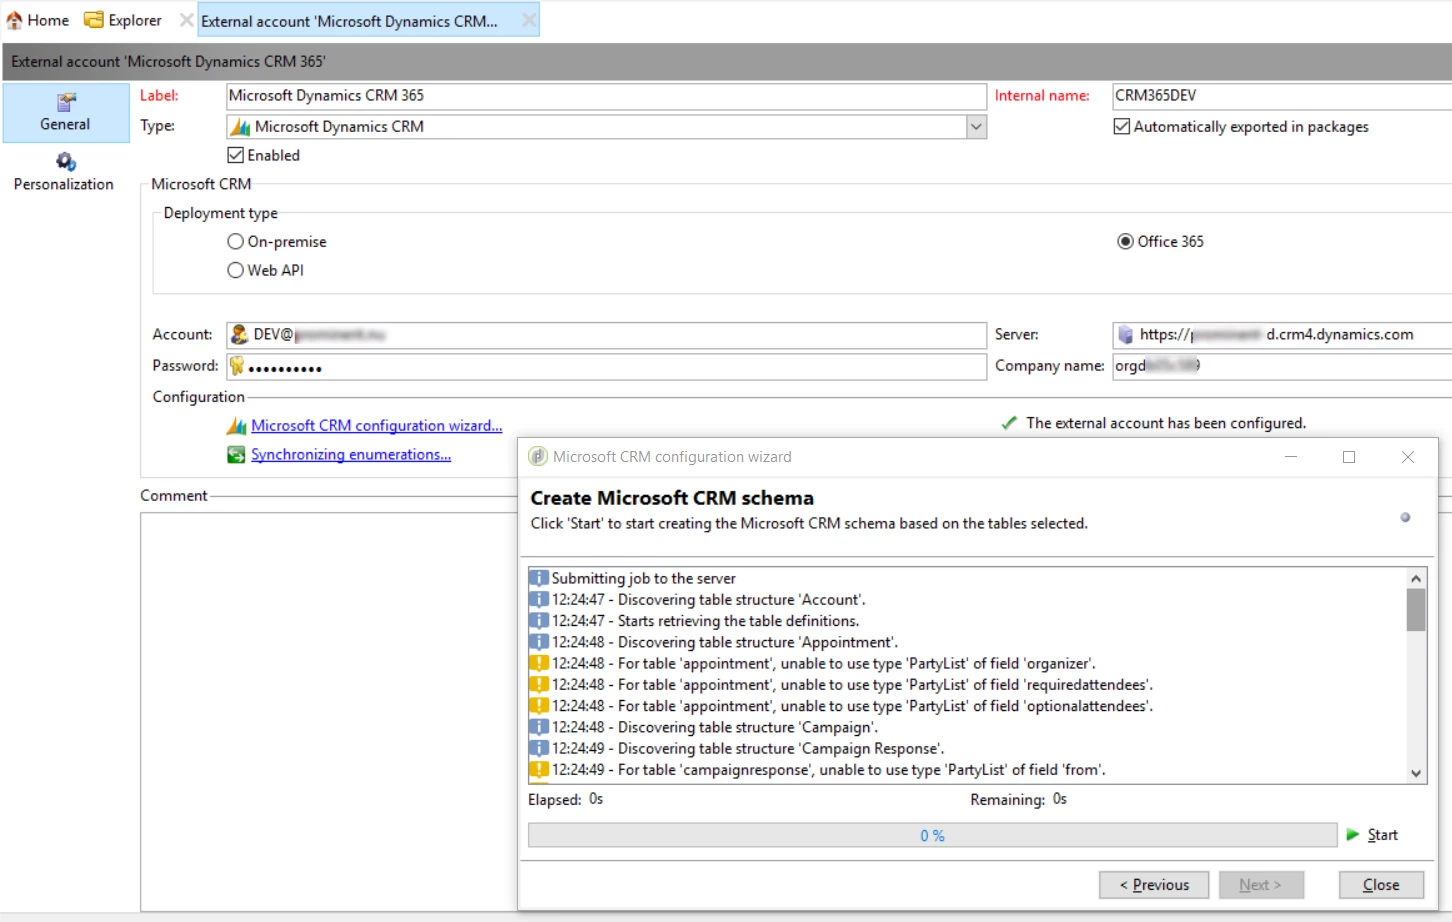Click the Server URL field
Viewport: 1452px width, 922px height.
[x=1282, y=335]
